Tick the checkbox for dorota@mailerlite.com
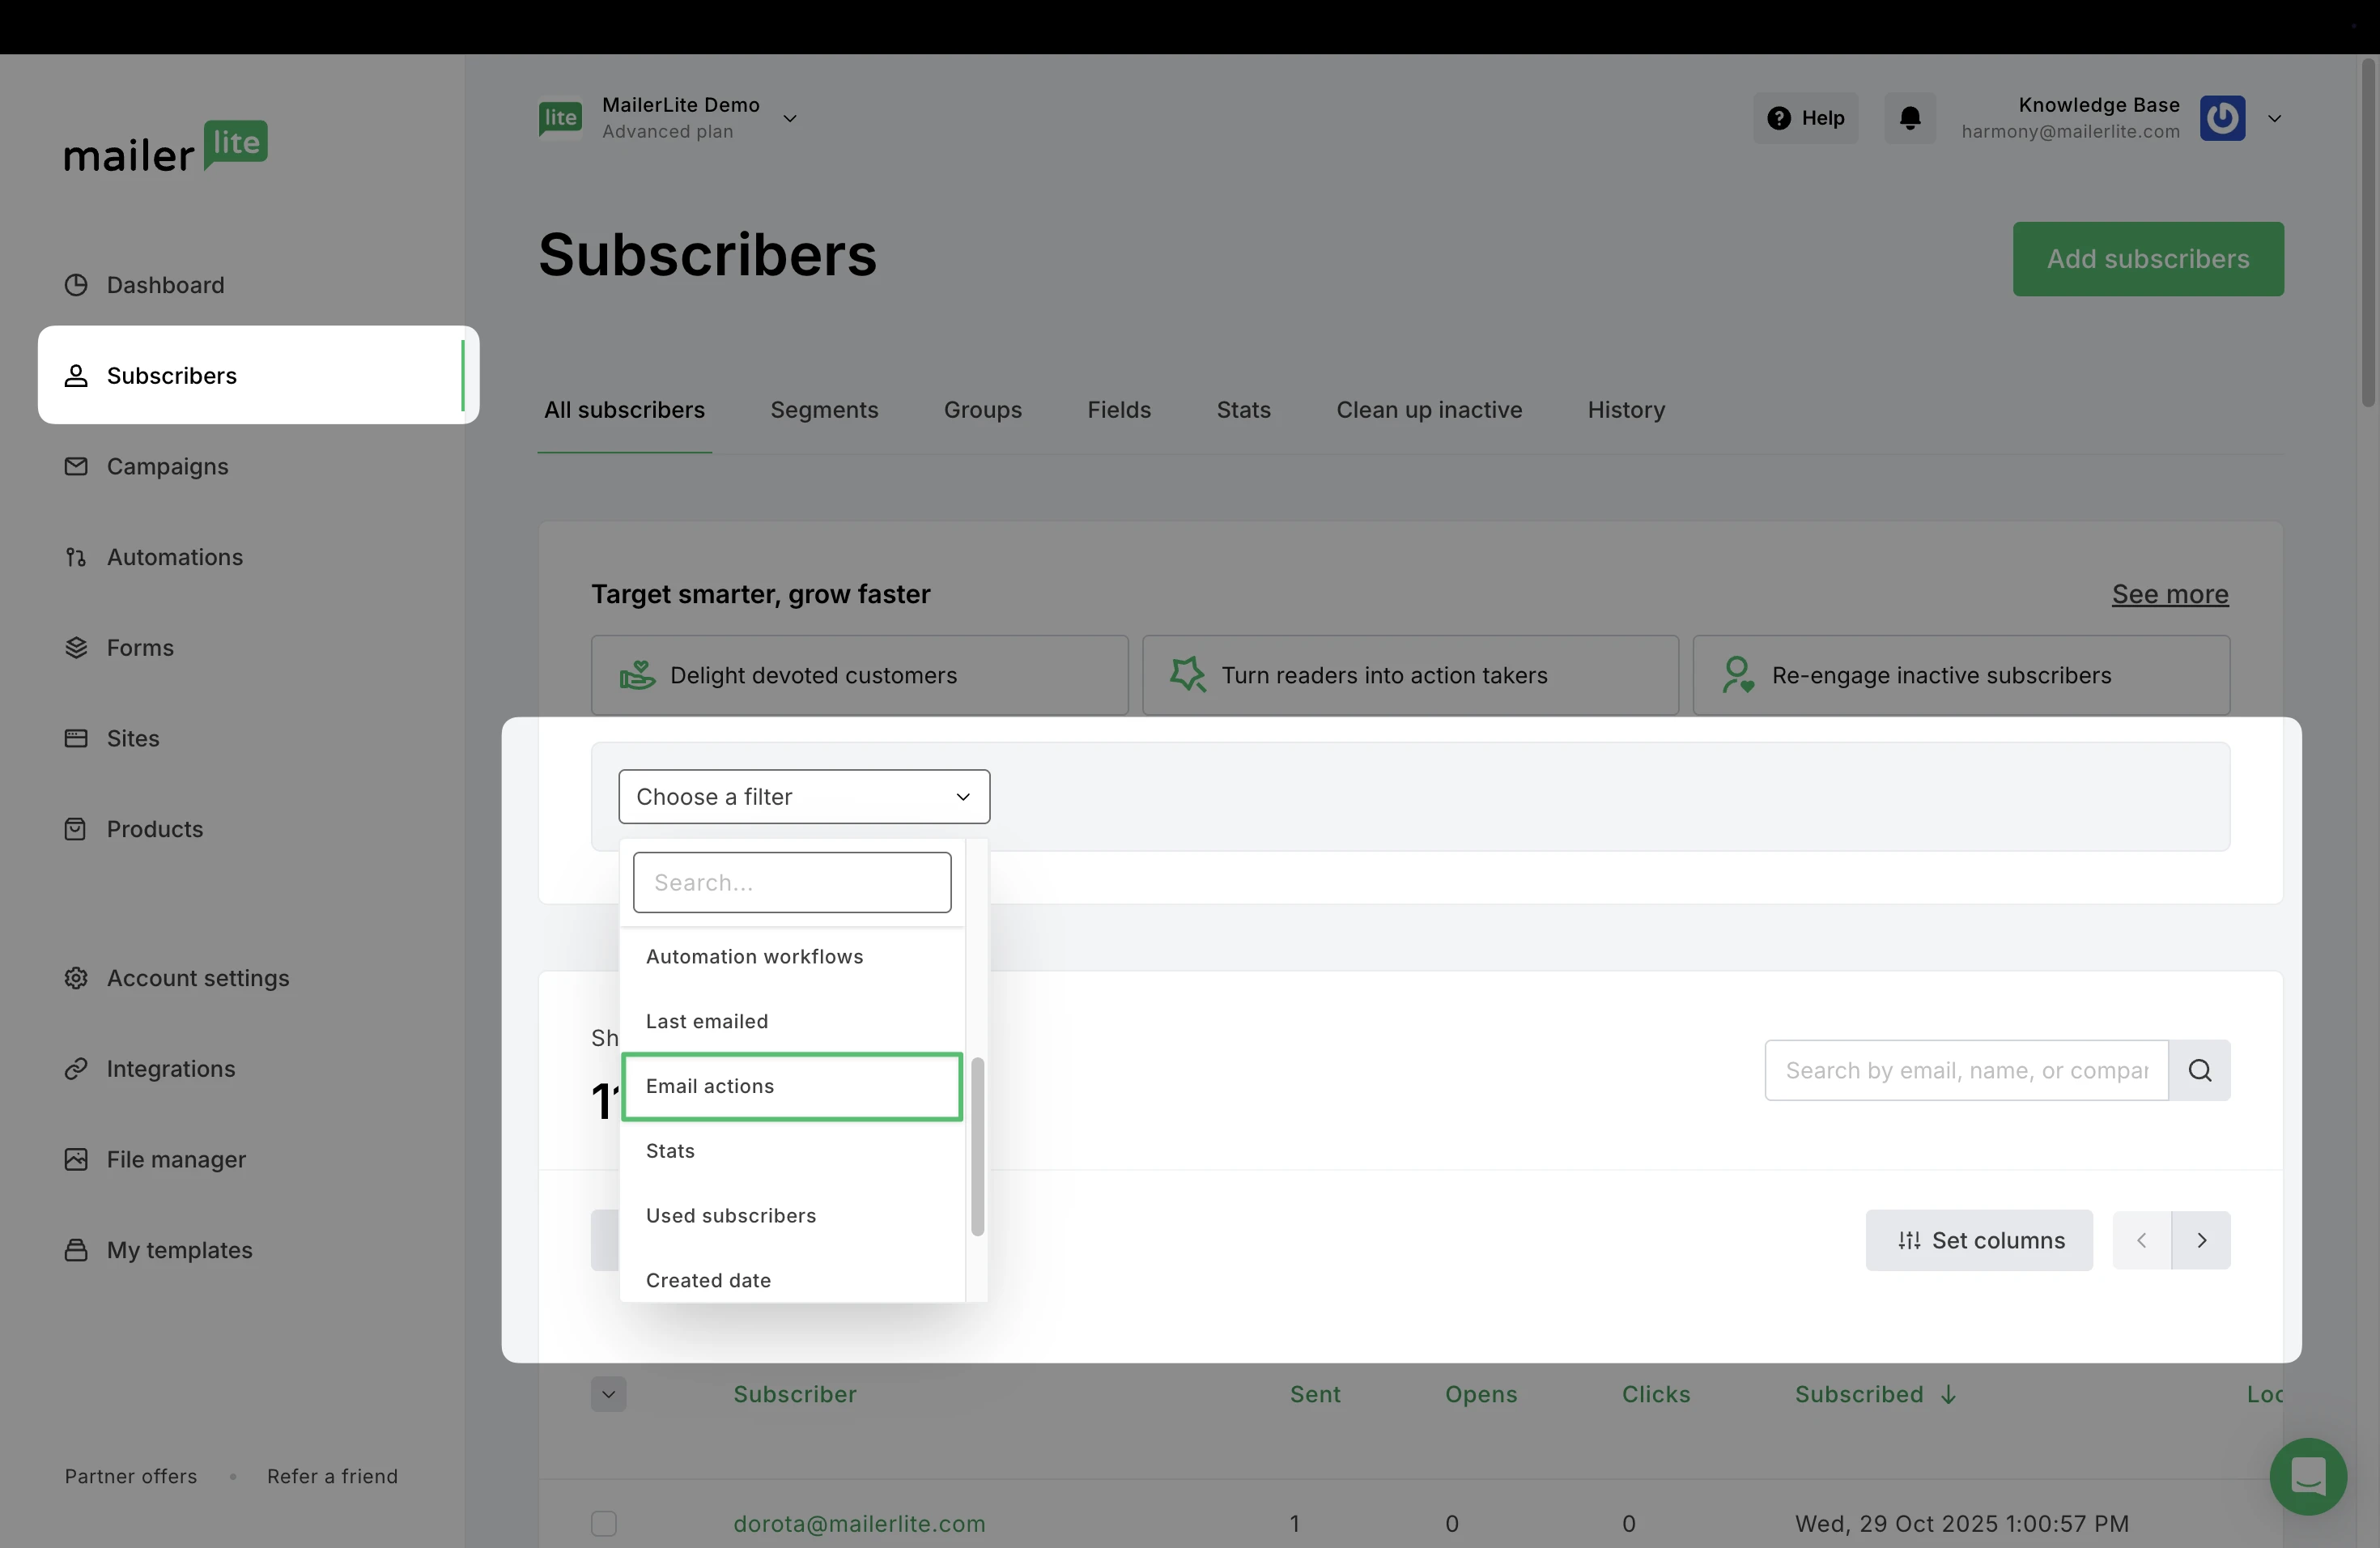 (604, 1523)
